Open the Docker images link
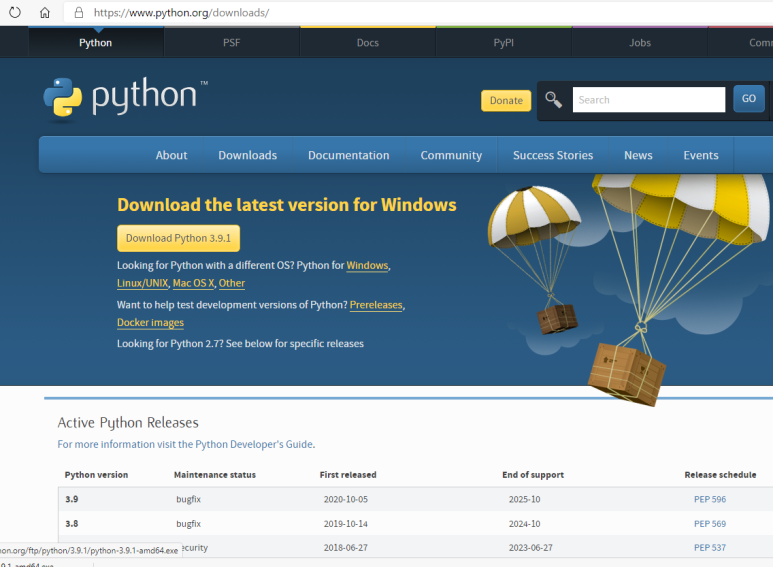The width and height of the screenshot is (773, 567). pos(150,322)
